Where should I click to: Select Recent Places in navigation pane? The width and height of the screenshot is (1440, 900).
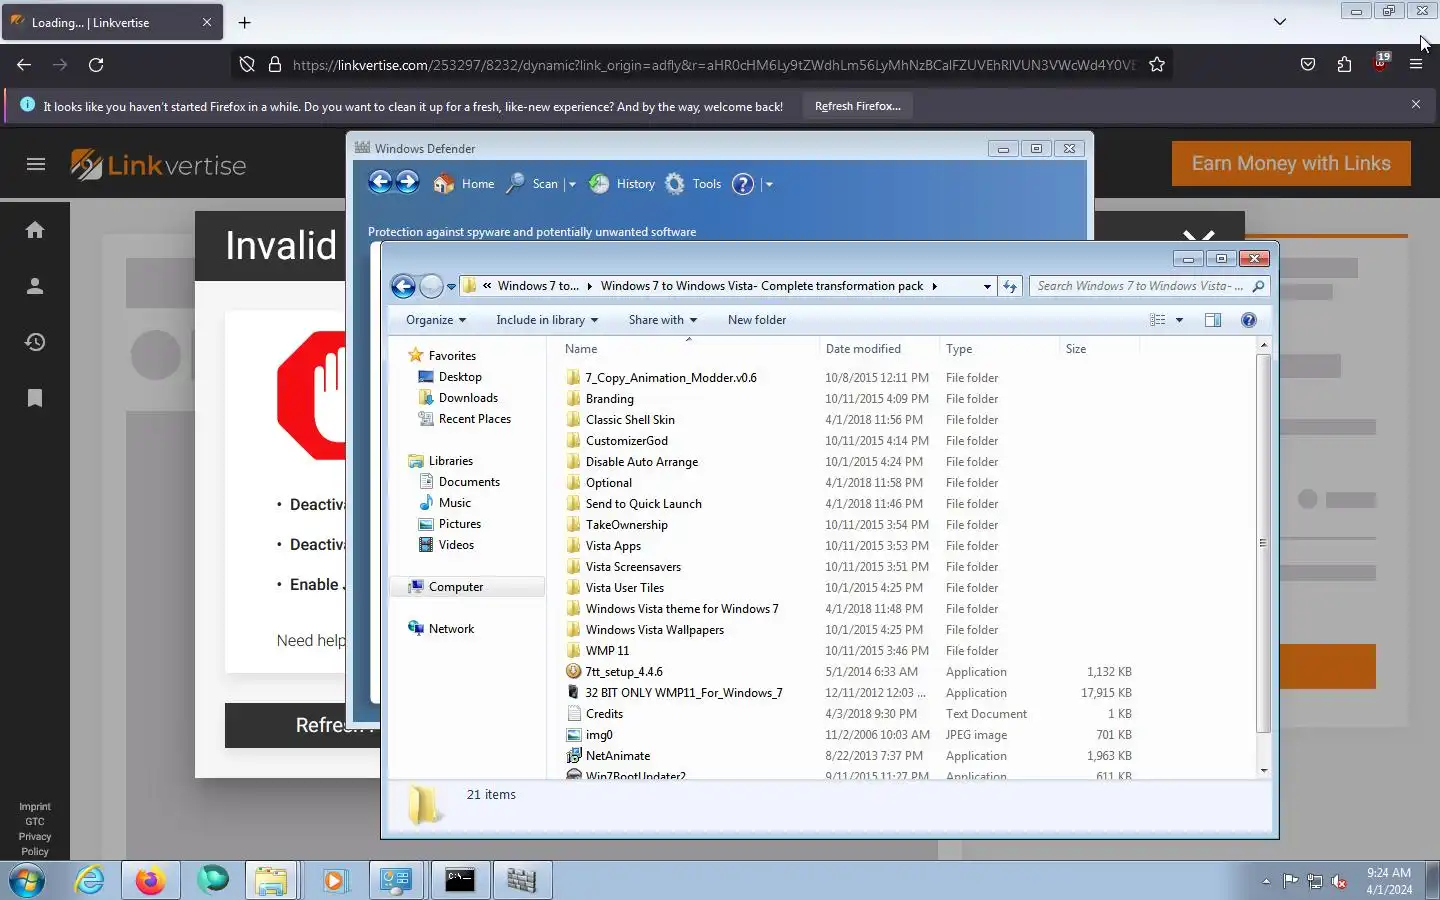(475, 419)
